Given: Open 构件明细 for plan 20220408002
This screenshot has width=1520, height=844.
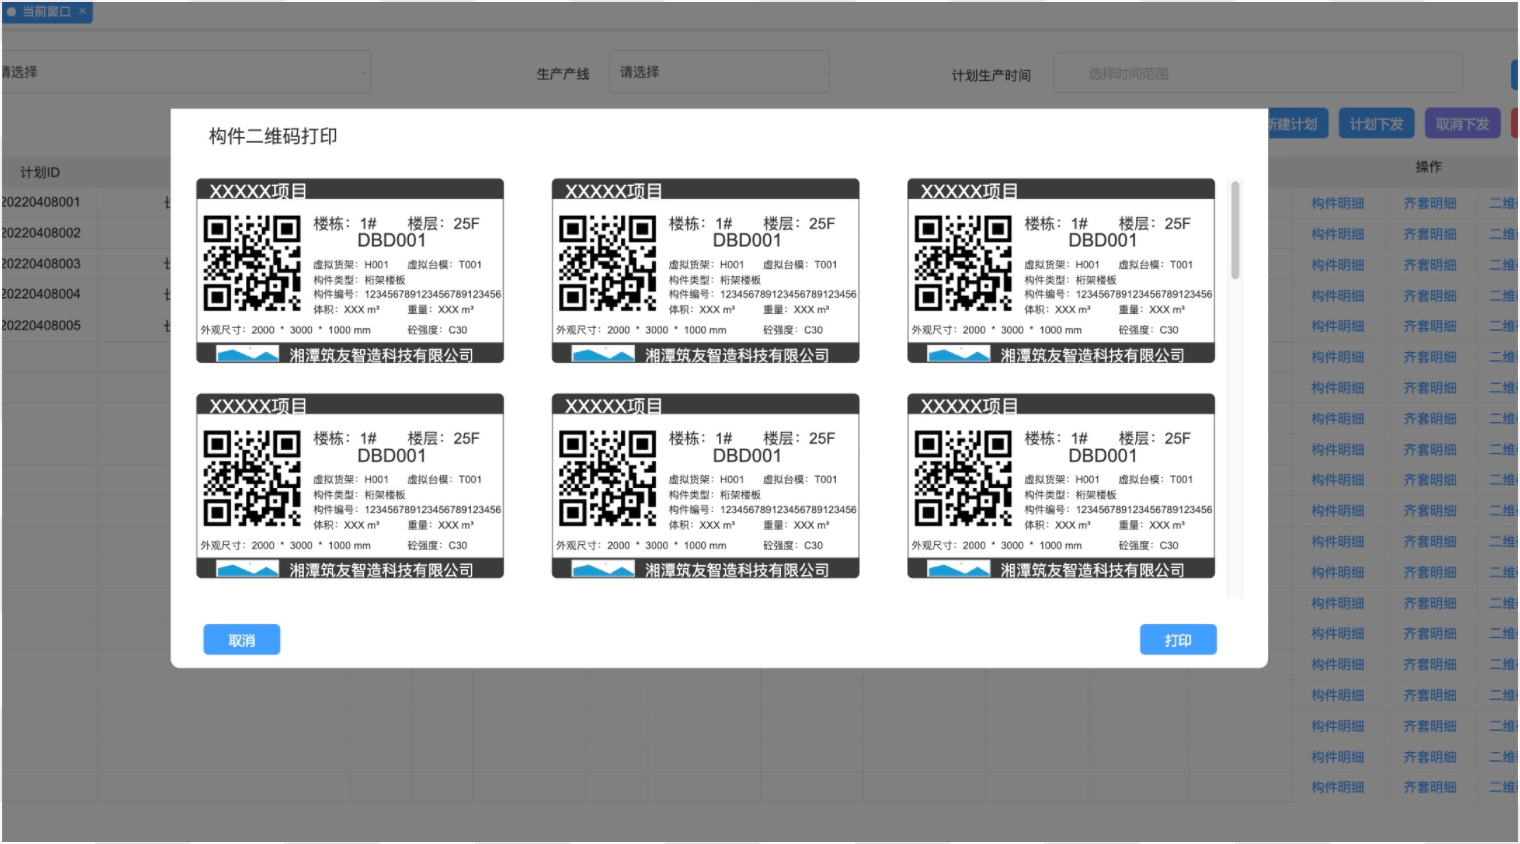Looking at the screenshot, I should 1338,234.
